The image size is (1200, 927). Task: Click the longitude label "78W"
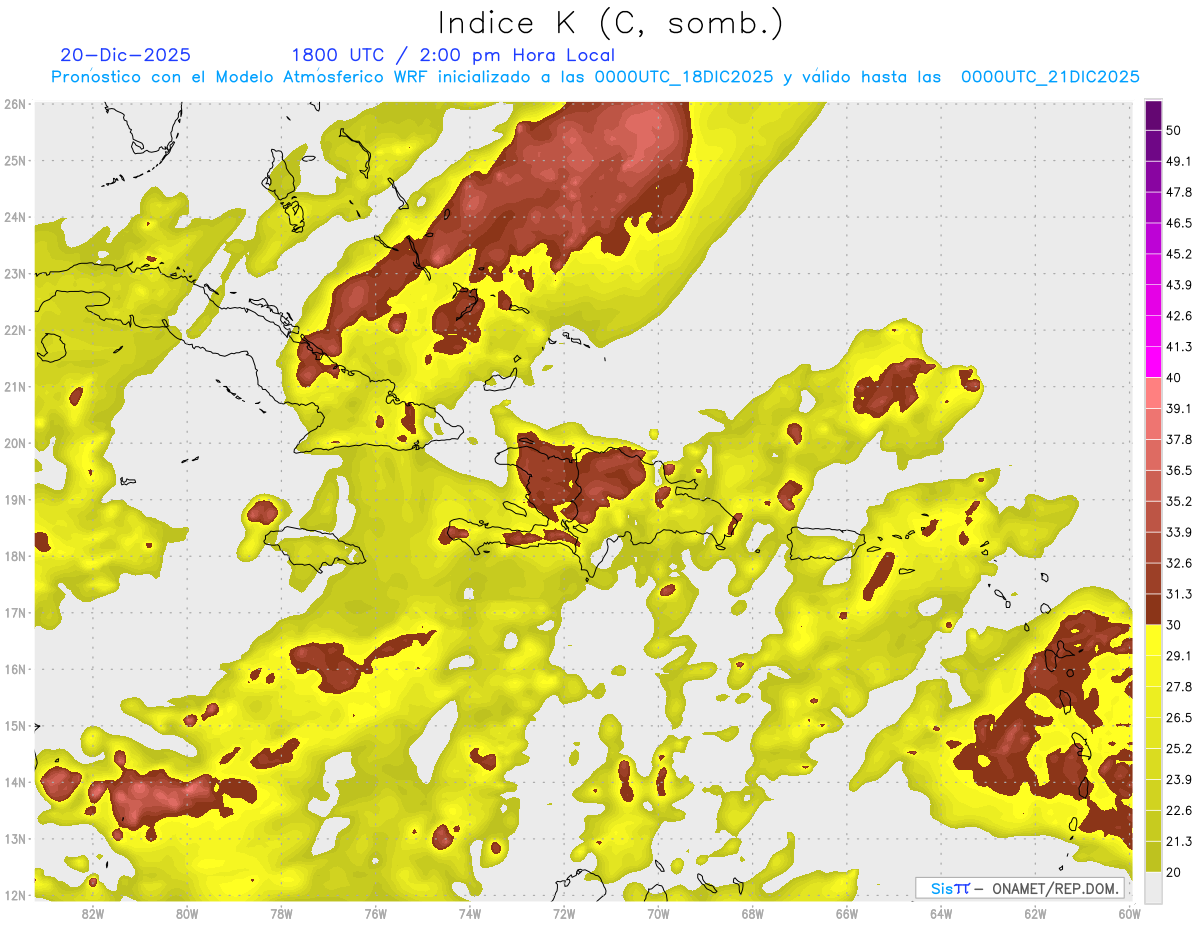pyautogui.click(x=281, y=914)
